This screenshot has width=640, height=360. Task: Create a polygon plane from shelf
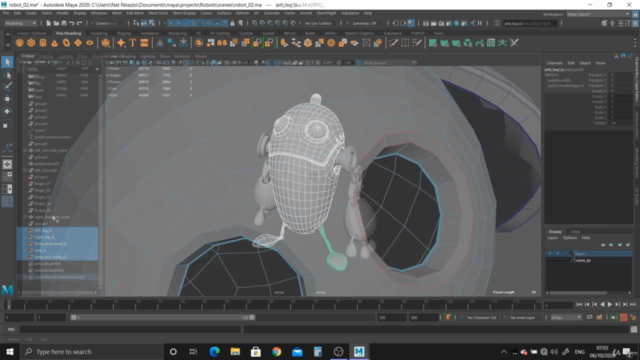click(x=78, y=43)
